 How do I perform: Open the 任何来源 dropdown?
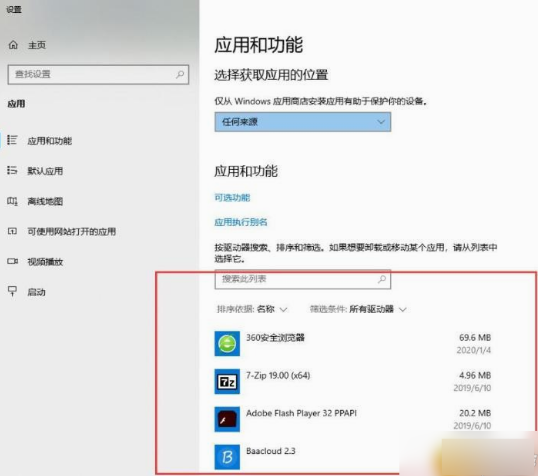303,122
